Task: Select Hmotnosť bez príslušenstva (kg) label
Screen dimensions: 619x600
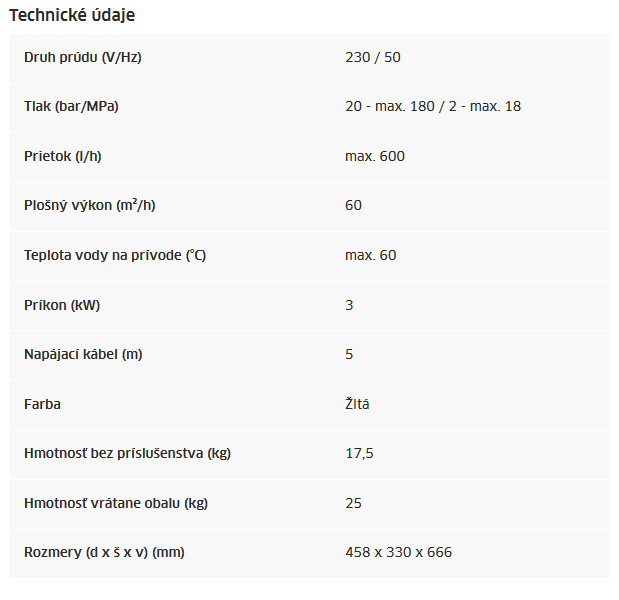Action: tap(127, 453)
